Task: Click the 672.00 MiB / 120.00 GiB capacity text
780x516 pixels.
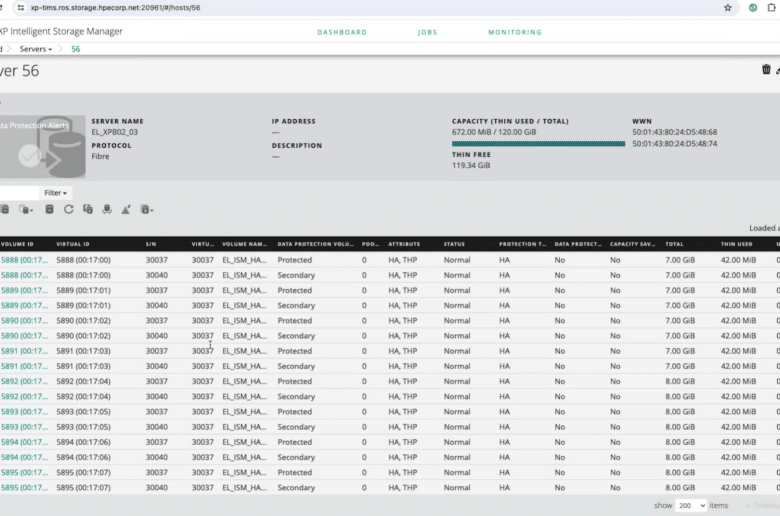Action: click(x=494, y=132)
